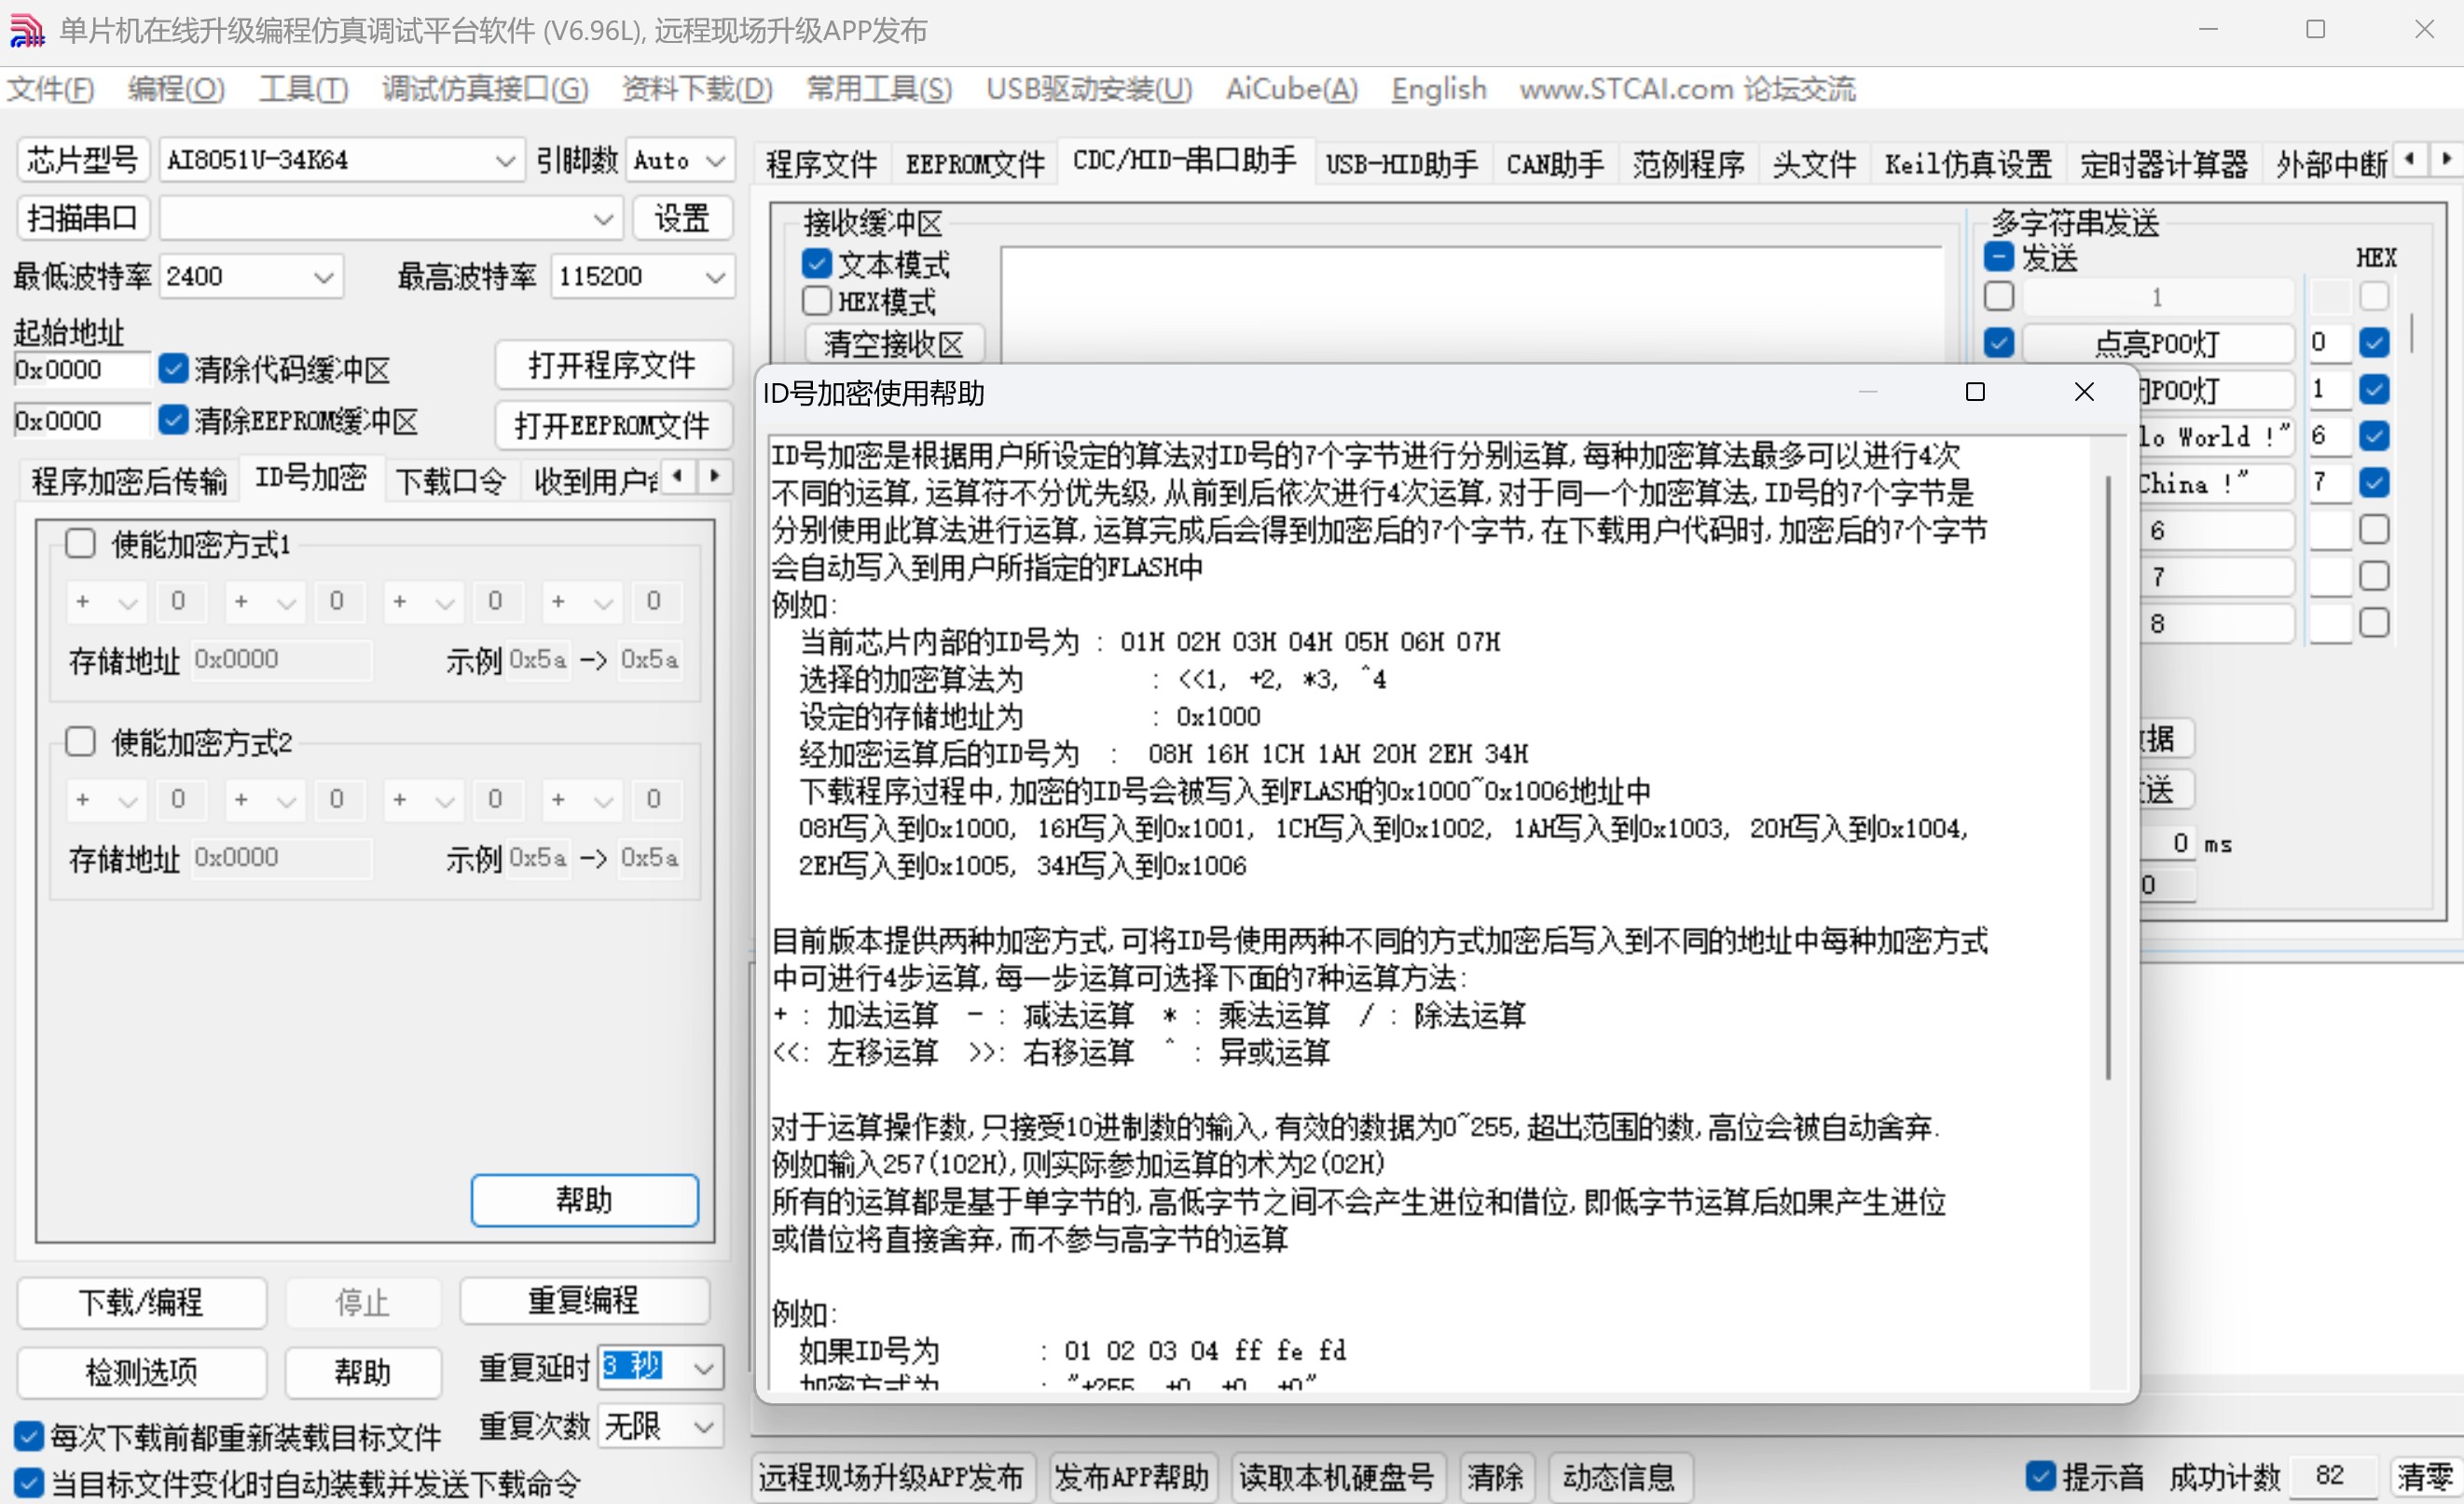Click 读取本机硬盘号 button

(x=1337, y=1477)
